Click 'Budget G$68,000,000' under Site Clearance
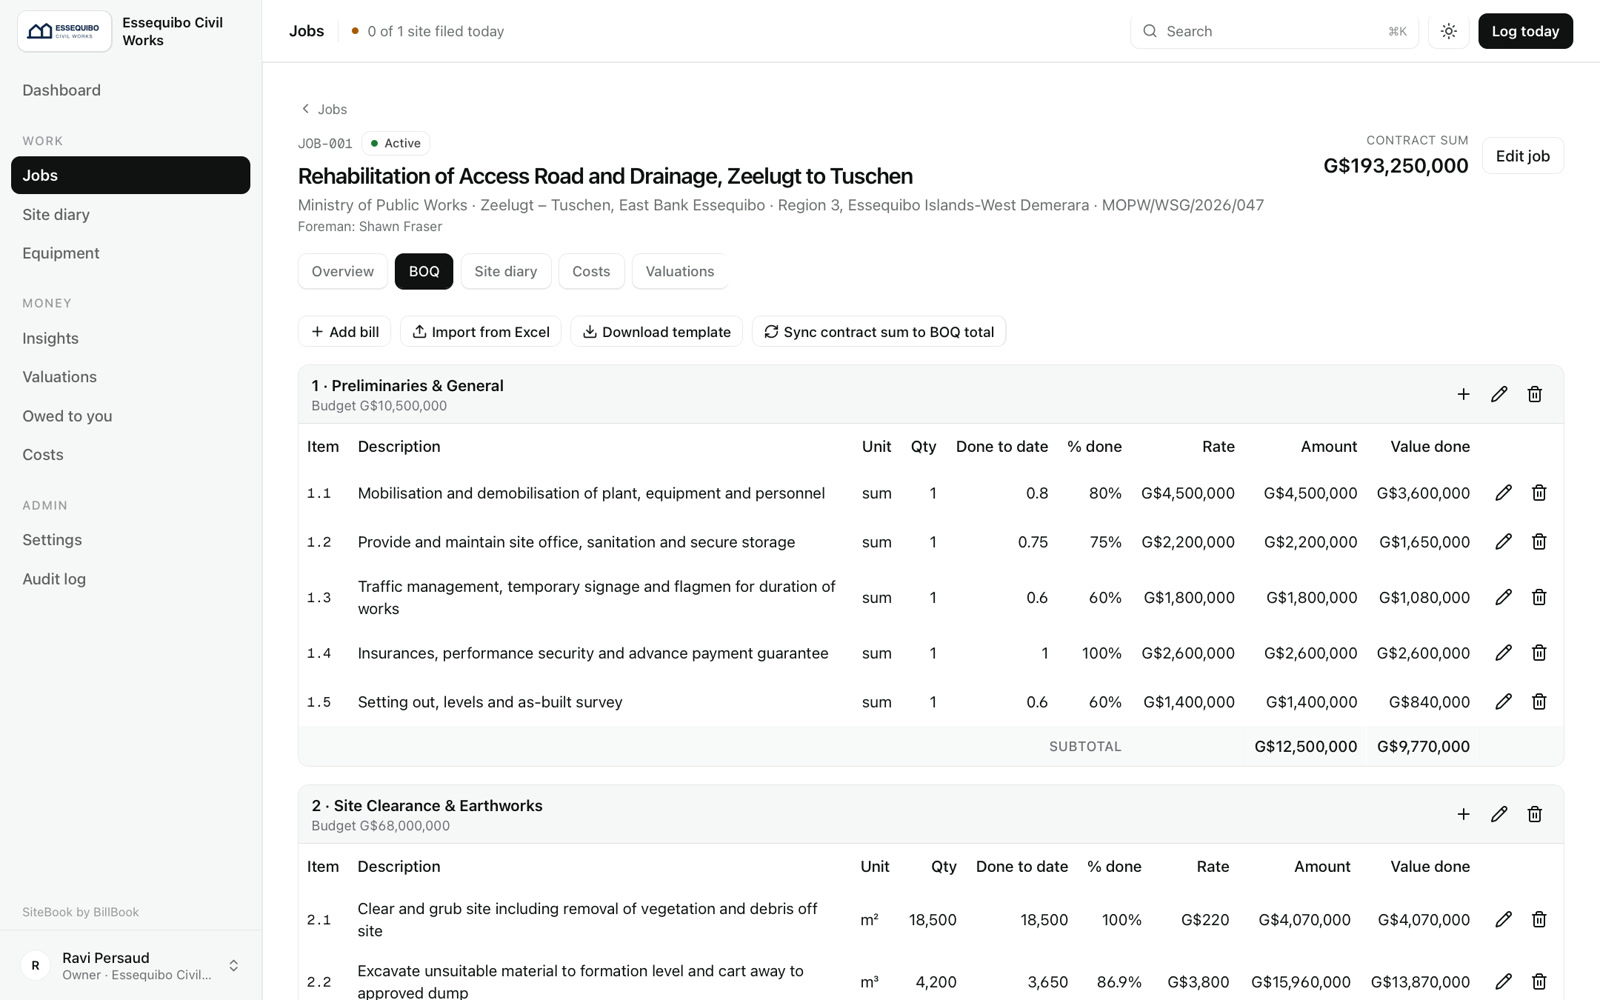 click(x=380, y=826)
